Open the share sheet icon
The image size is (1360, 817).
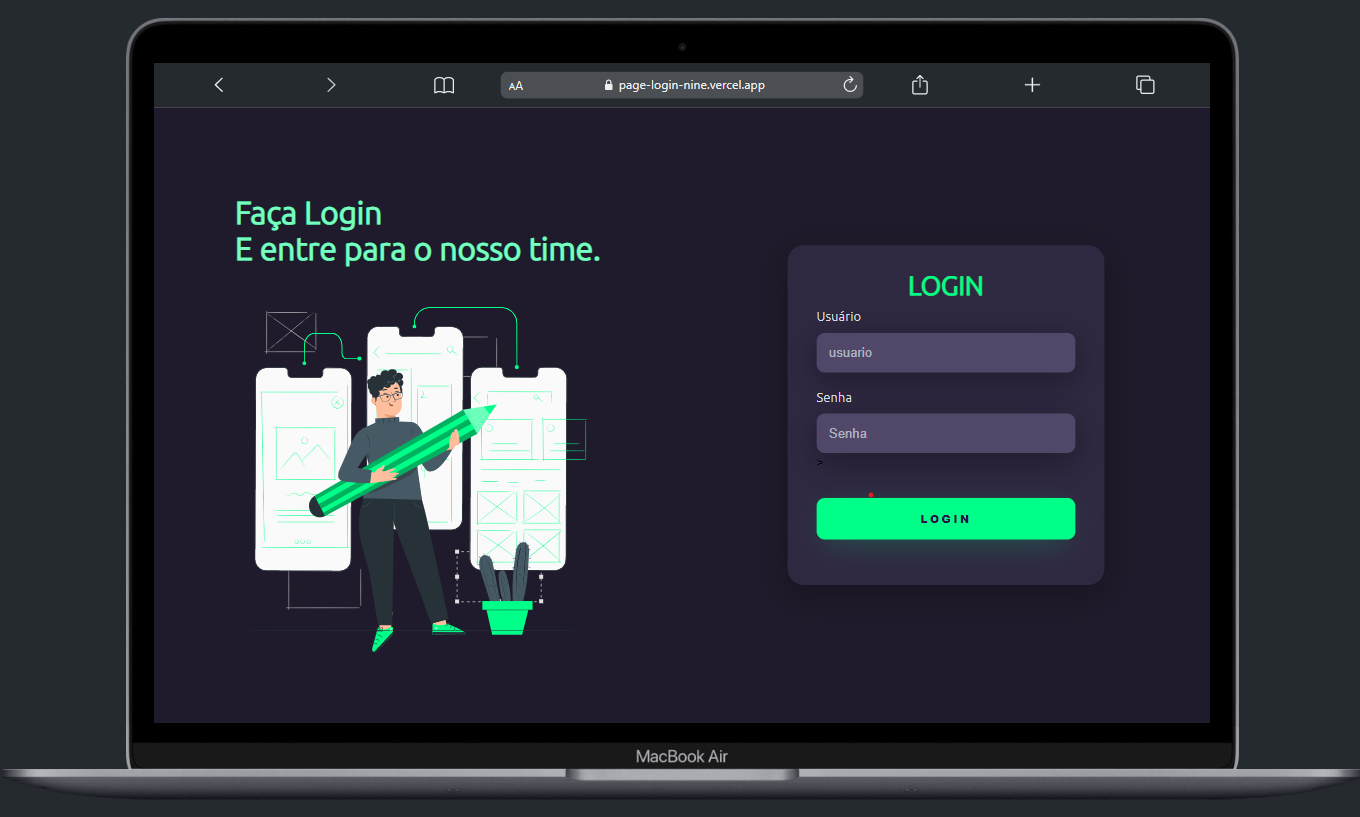(x=920, y=85)
